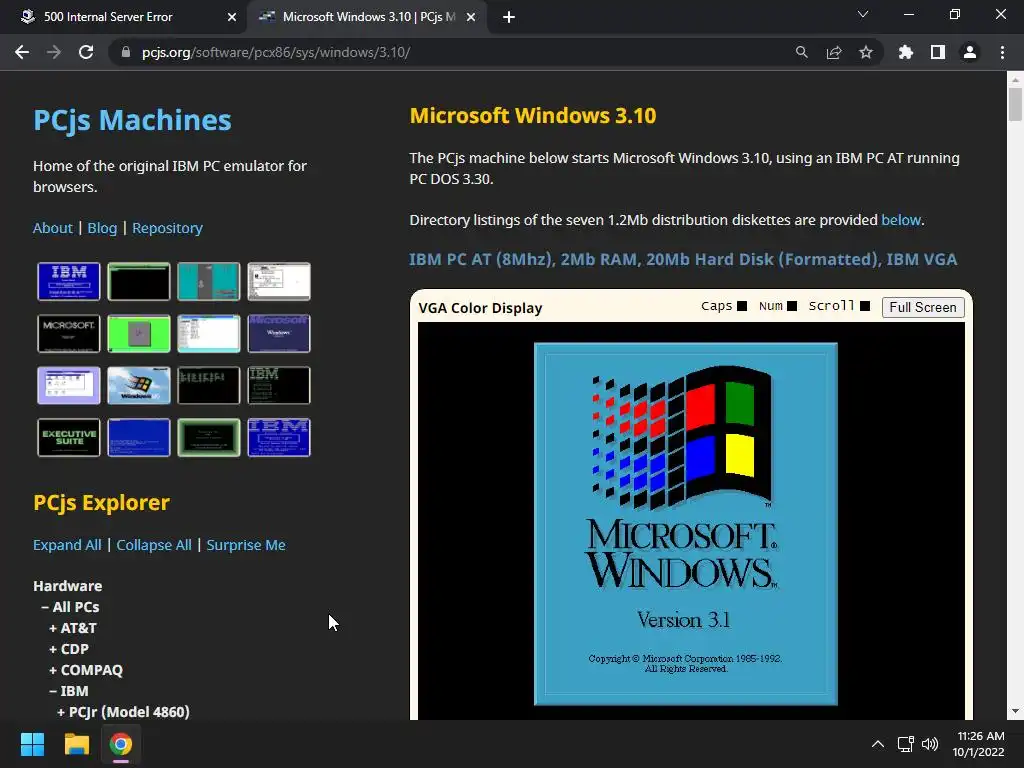Open the Blog link
Image resolution: width=1024 pixels, height=768 pixels.
tap(103, 228)
